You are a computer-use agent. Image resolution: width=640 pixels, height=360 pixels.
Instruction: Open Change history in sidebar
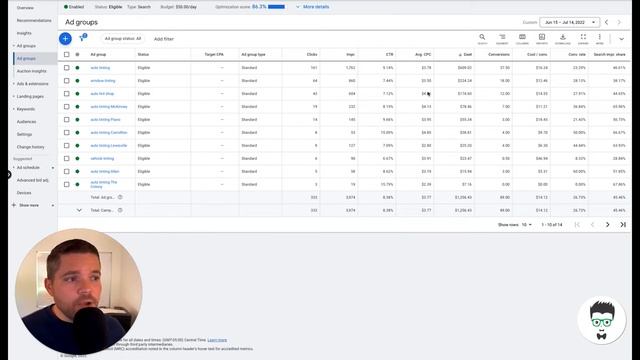tap(31, 147)
